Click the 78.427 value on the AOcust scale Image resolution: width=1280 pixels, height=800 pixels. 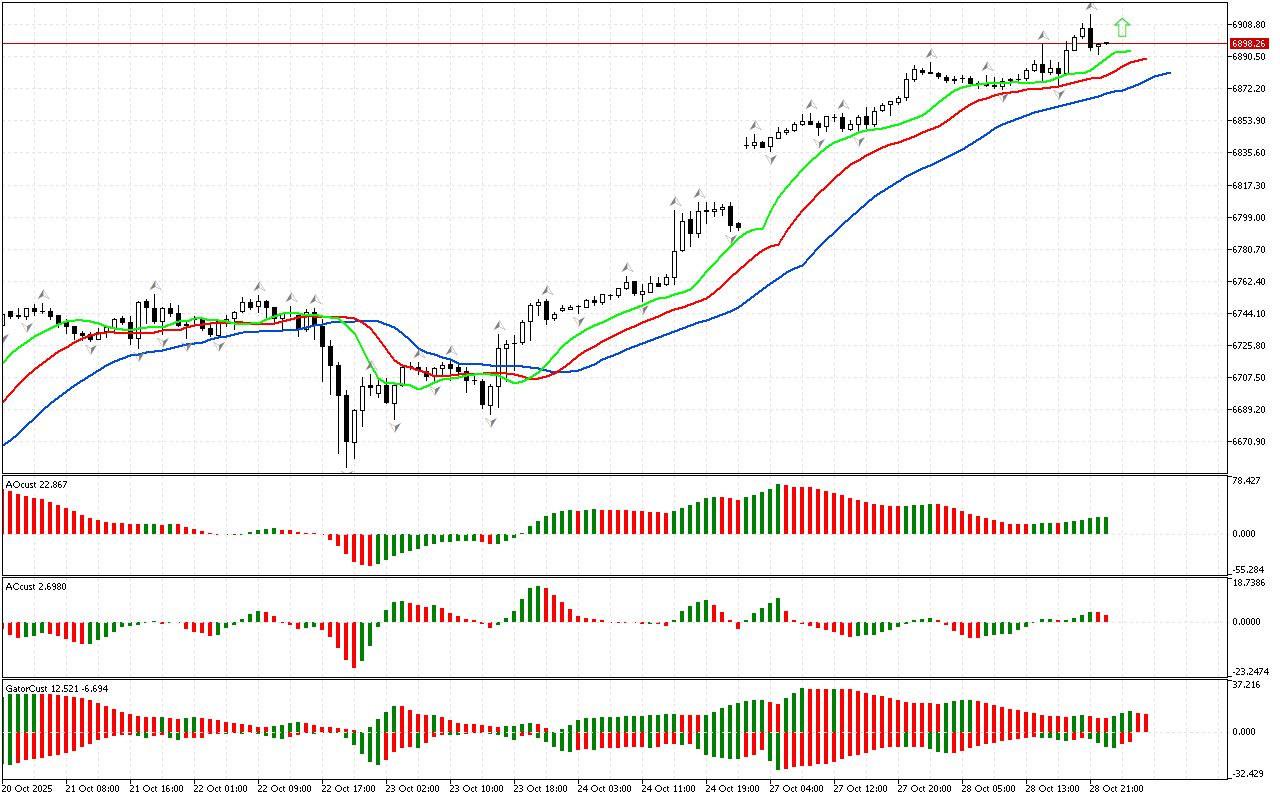click(1245, 481)
